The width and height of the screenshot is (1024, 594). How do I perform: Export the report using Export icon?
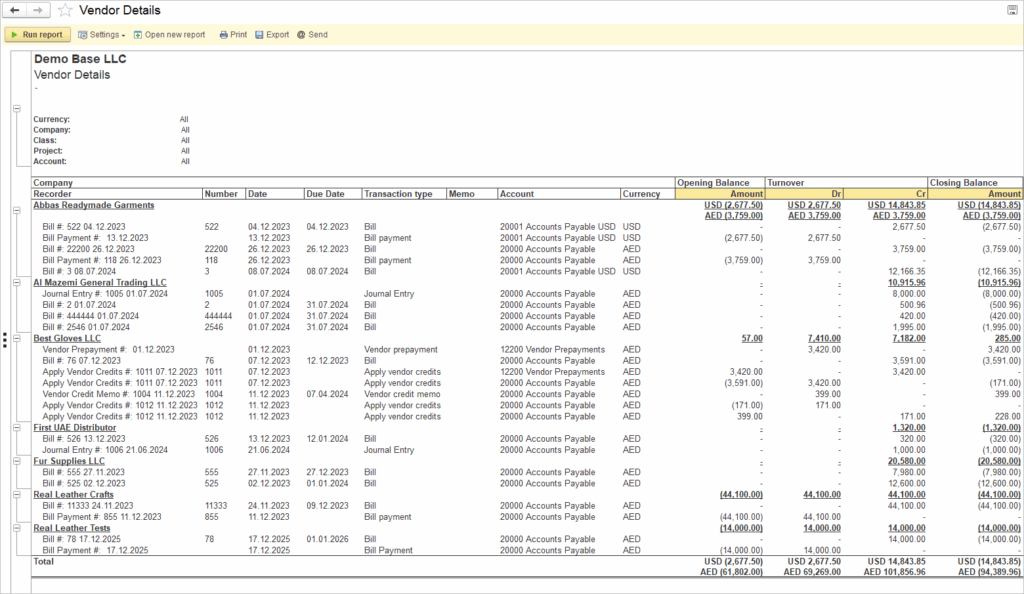[271, 35]
